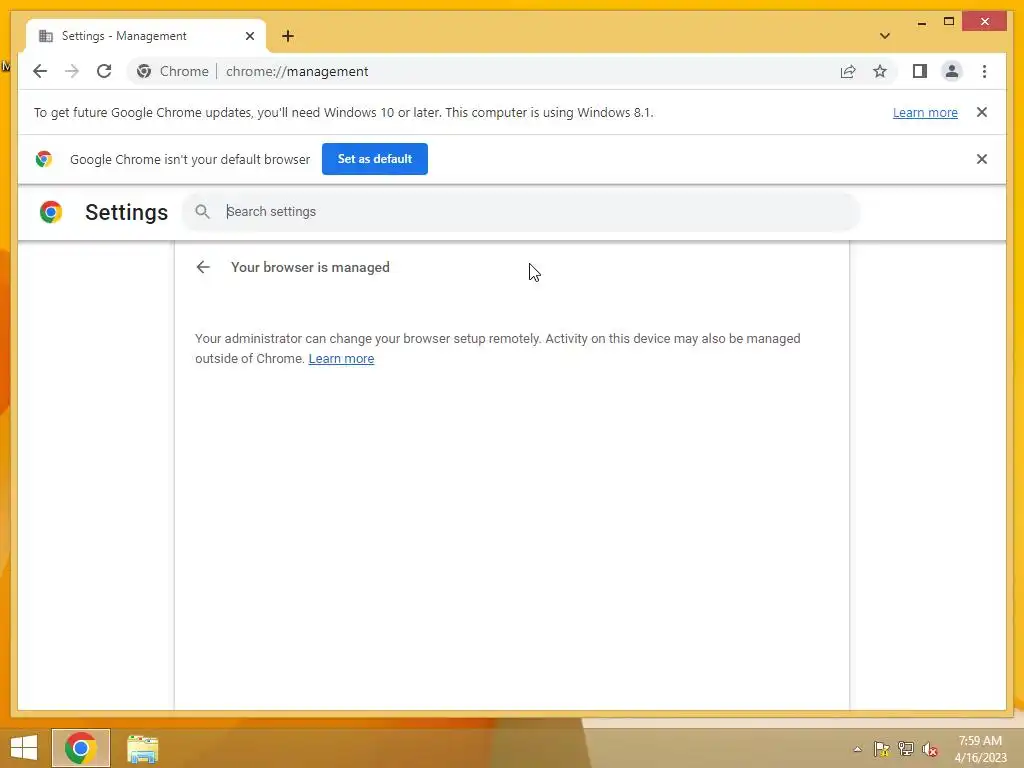Click the Chrome logo next to Settings
The width and height of the screenshot is (1024, 768).
coord(51,212)
